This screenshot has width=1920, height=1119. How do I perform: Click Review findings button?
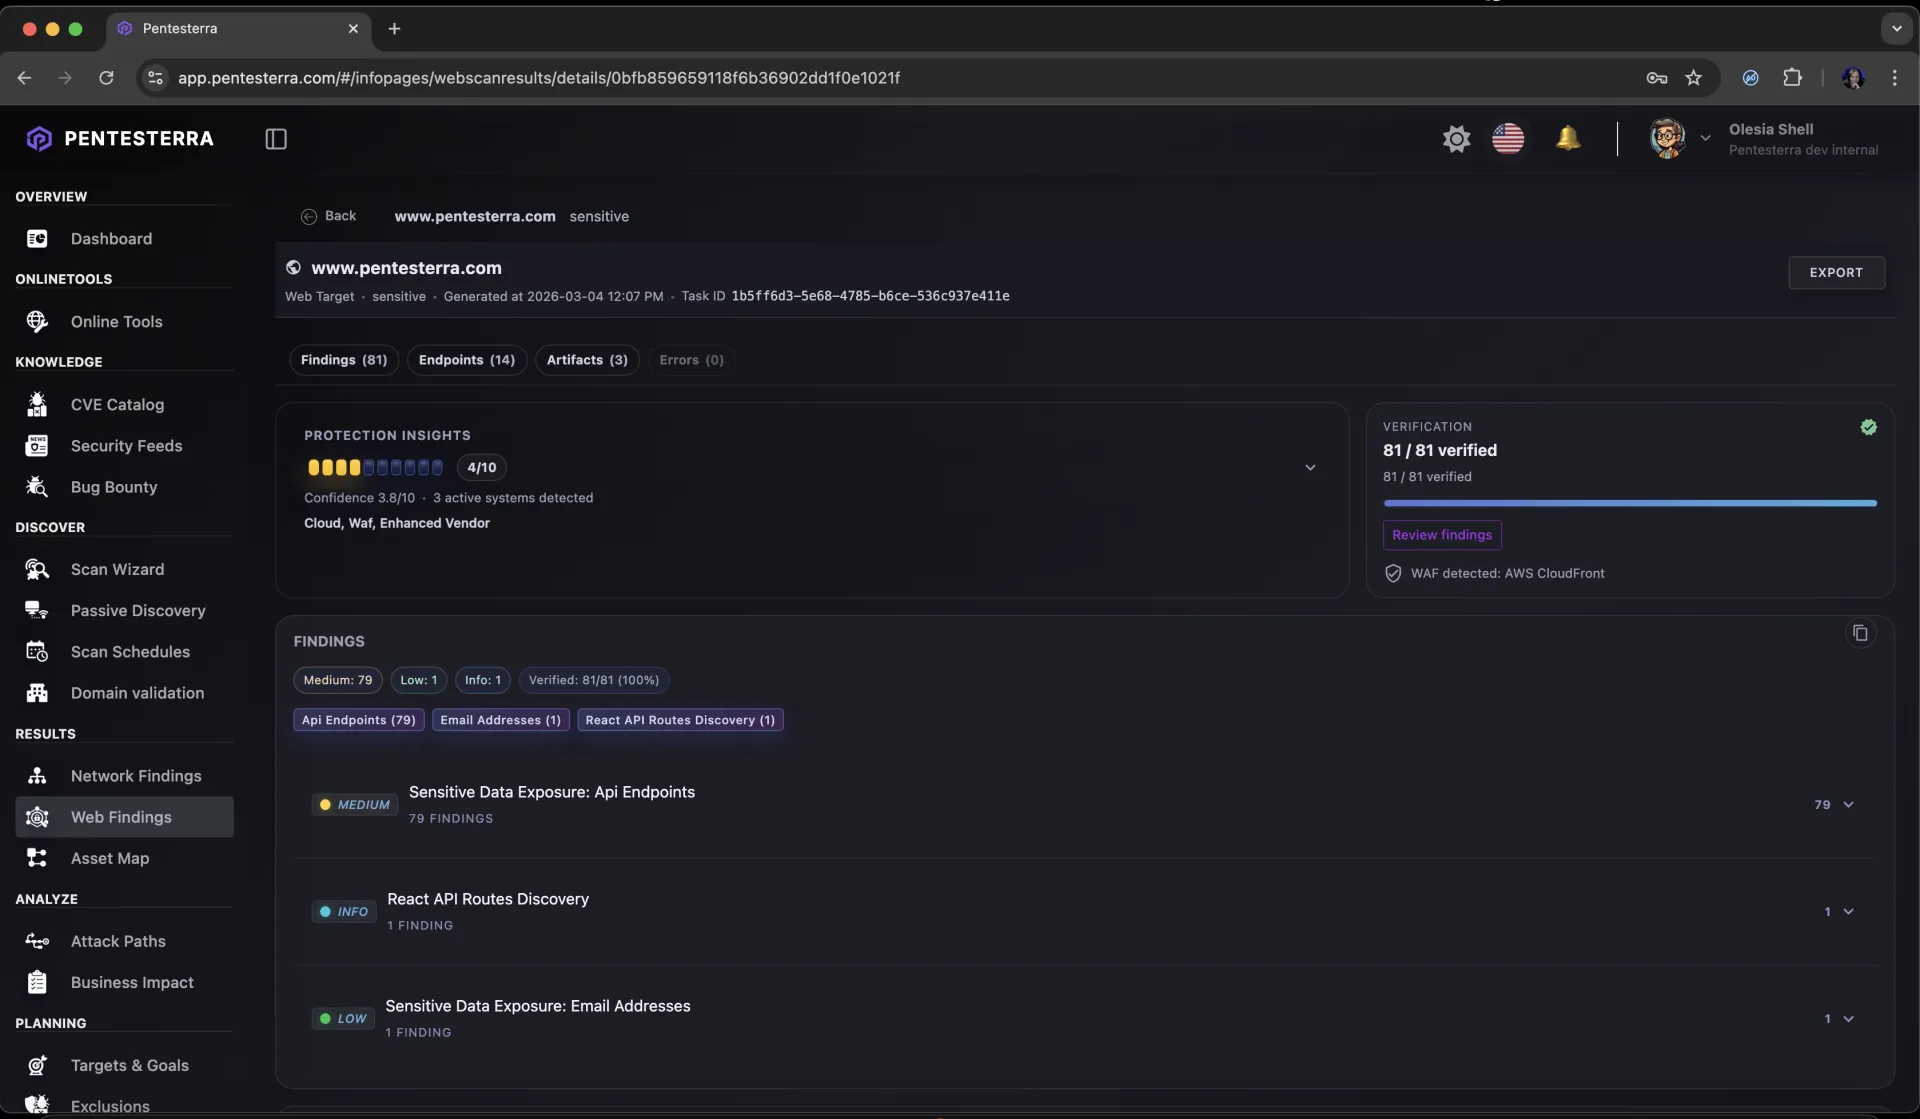tap(1441, 535)
